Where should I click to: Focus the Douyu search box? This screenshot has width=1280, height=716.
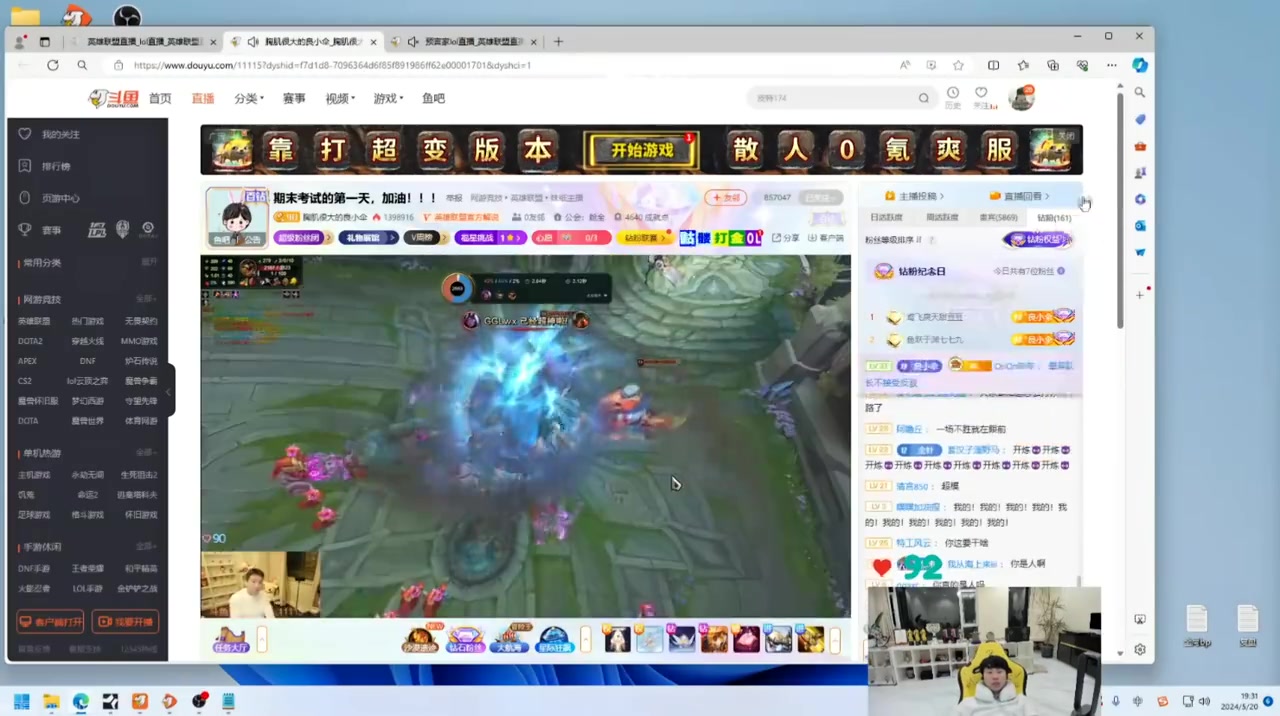click(833, 98)
